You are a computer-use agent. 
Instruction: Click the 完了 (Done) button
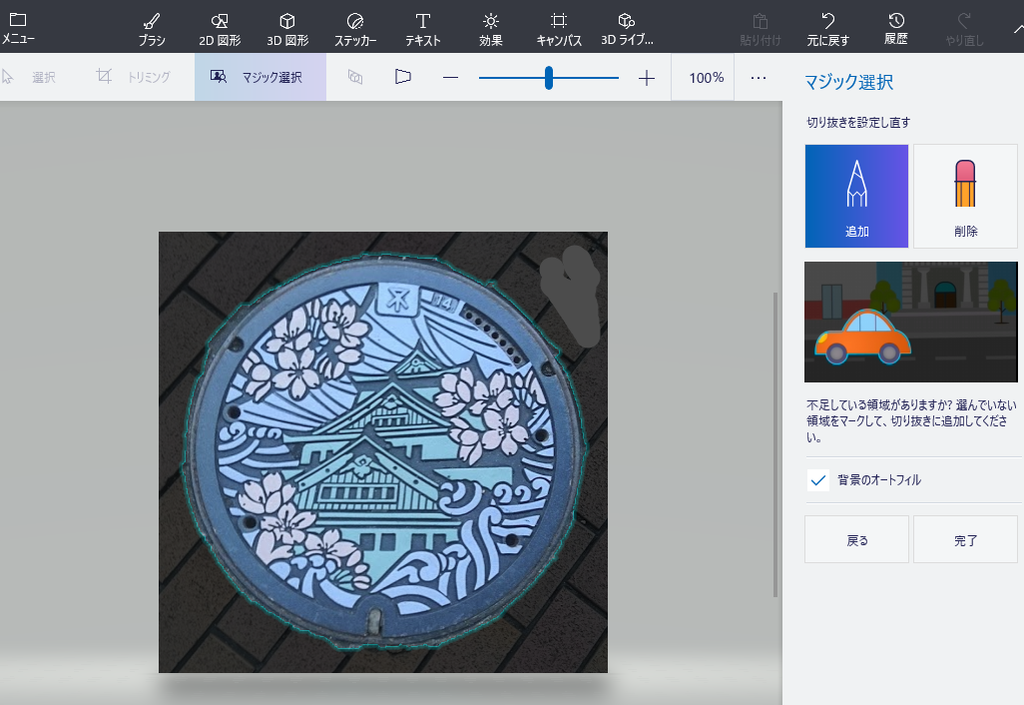964,538
